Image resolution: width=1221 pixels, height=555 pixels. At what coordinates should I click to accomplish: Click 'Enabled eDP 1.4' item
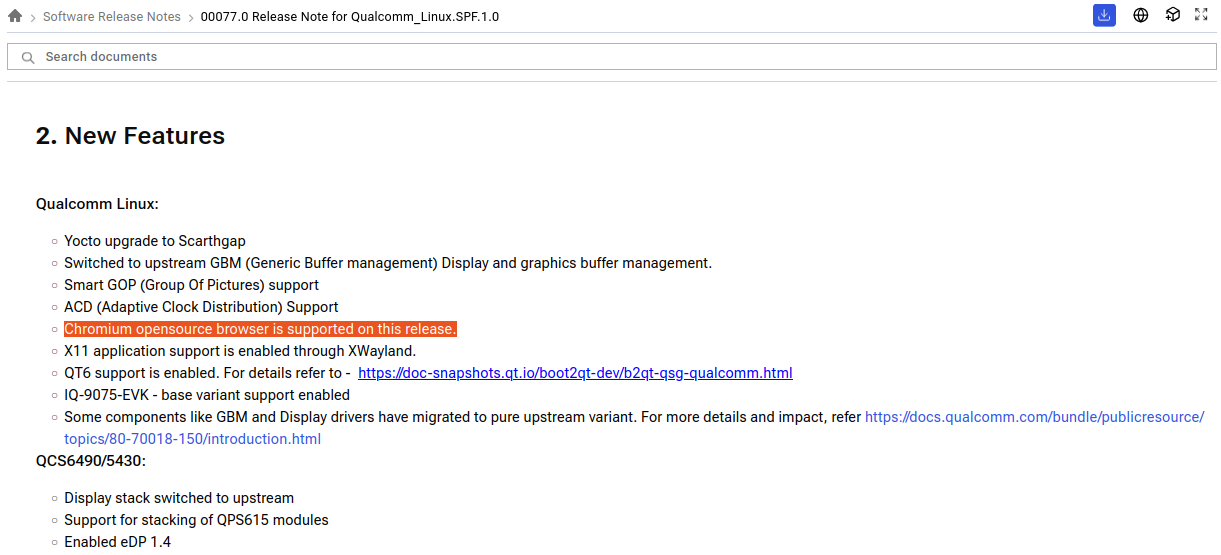point(118,542)
